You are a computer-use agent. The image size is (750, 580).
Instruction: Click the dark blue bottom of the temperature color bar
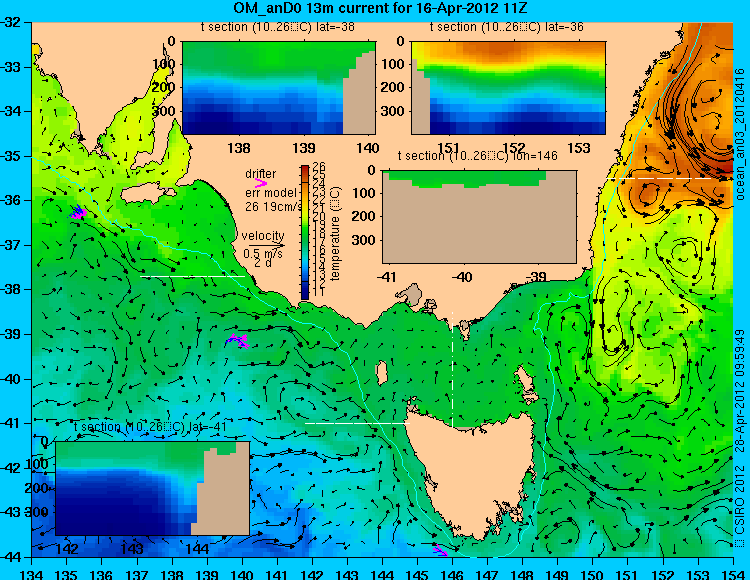click(x=305, y=293)
